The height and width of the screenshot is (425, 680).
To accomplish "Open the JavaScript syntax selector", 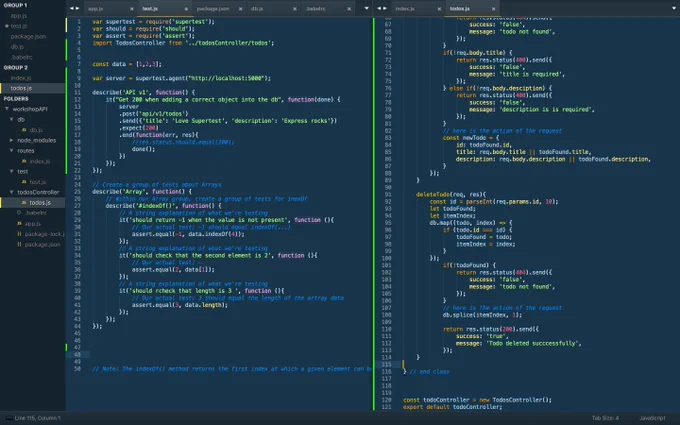I will click(x=653, y=418).
